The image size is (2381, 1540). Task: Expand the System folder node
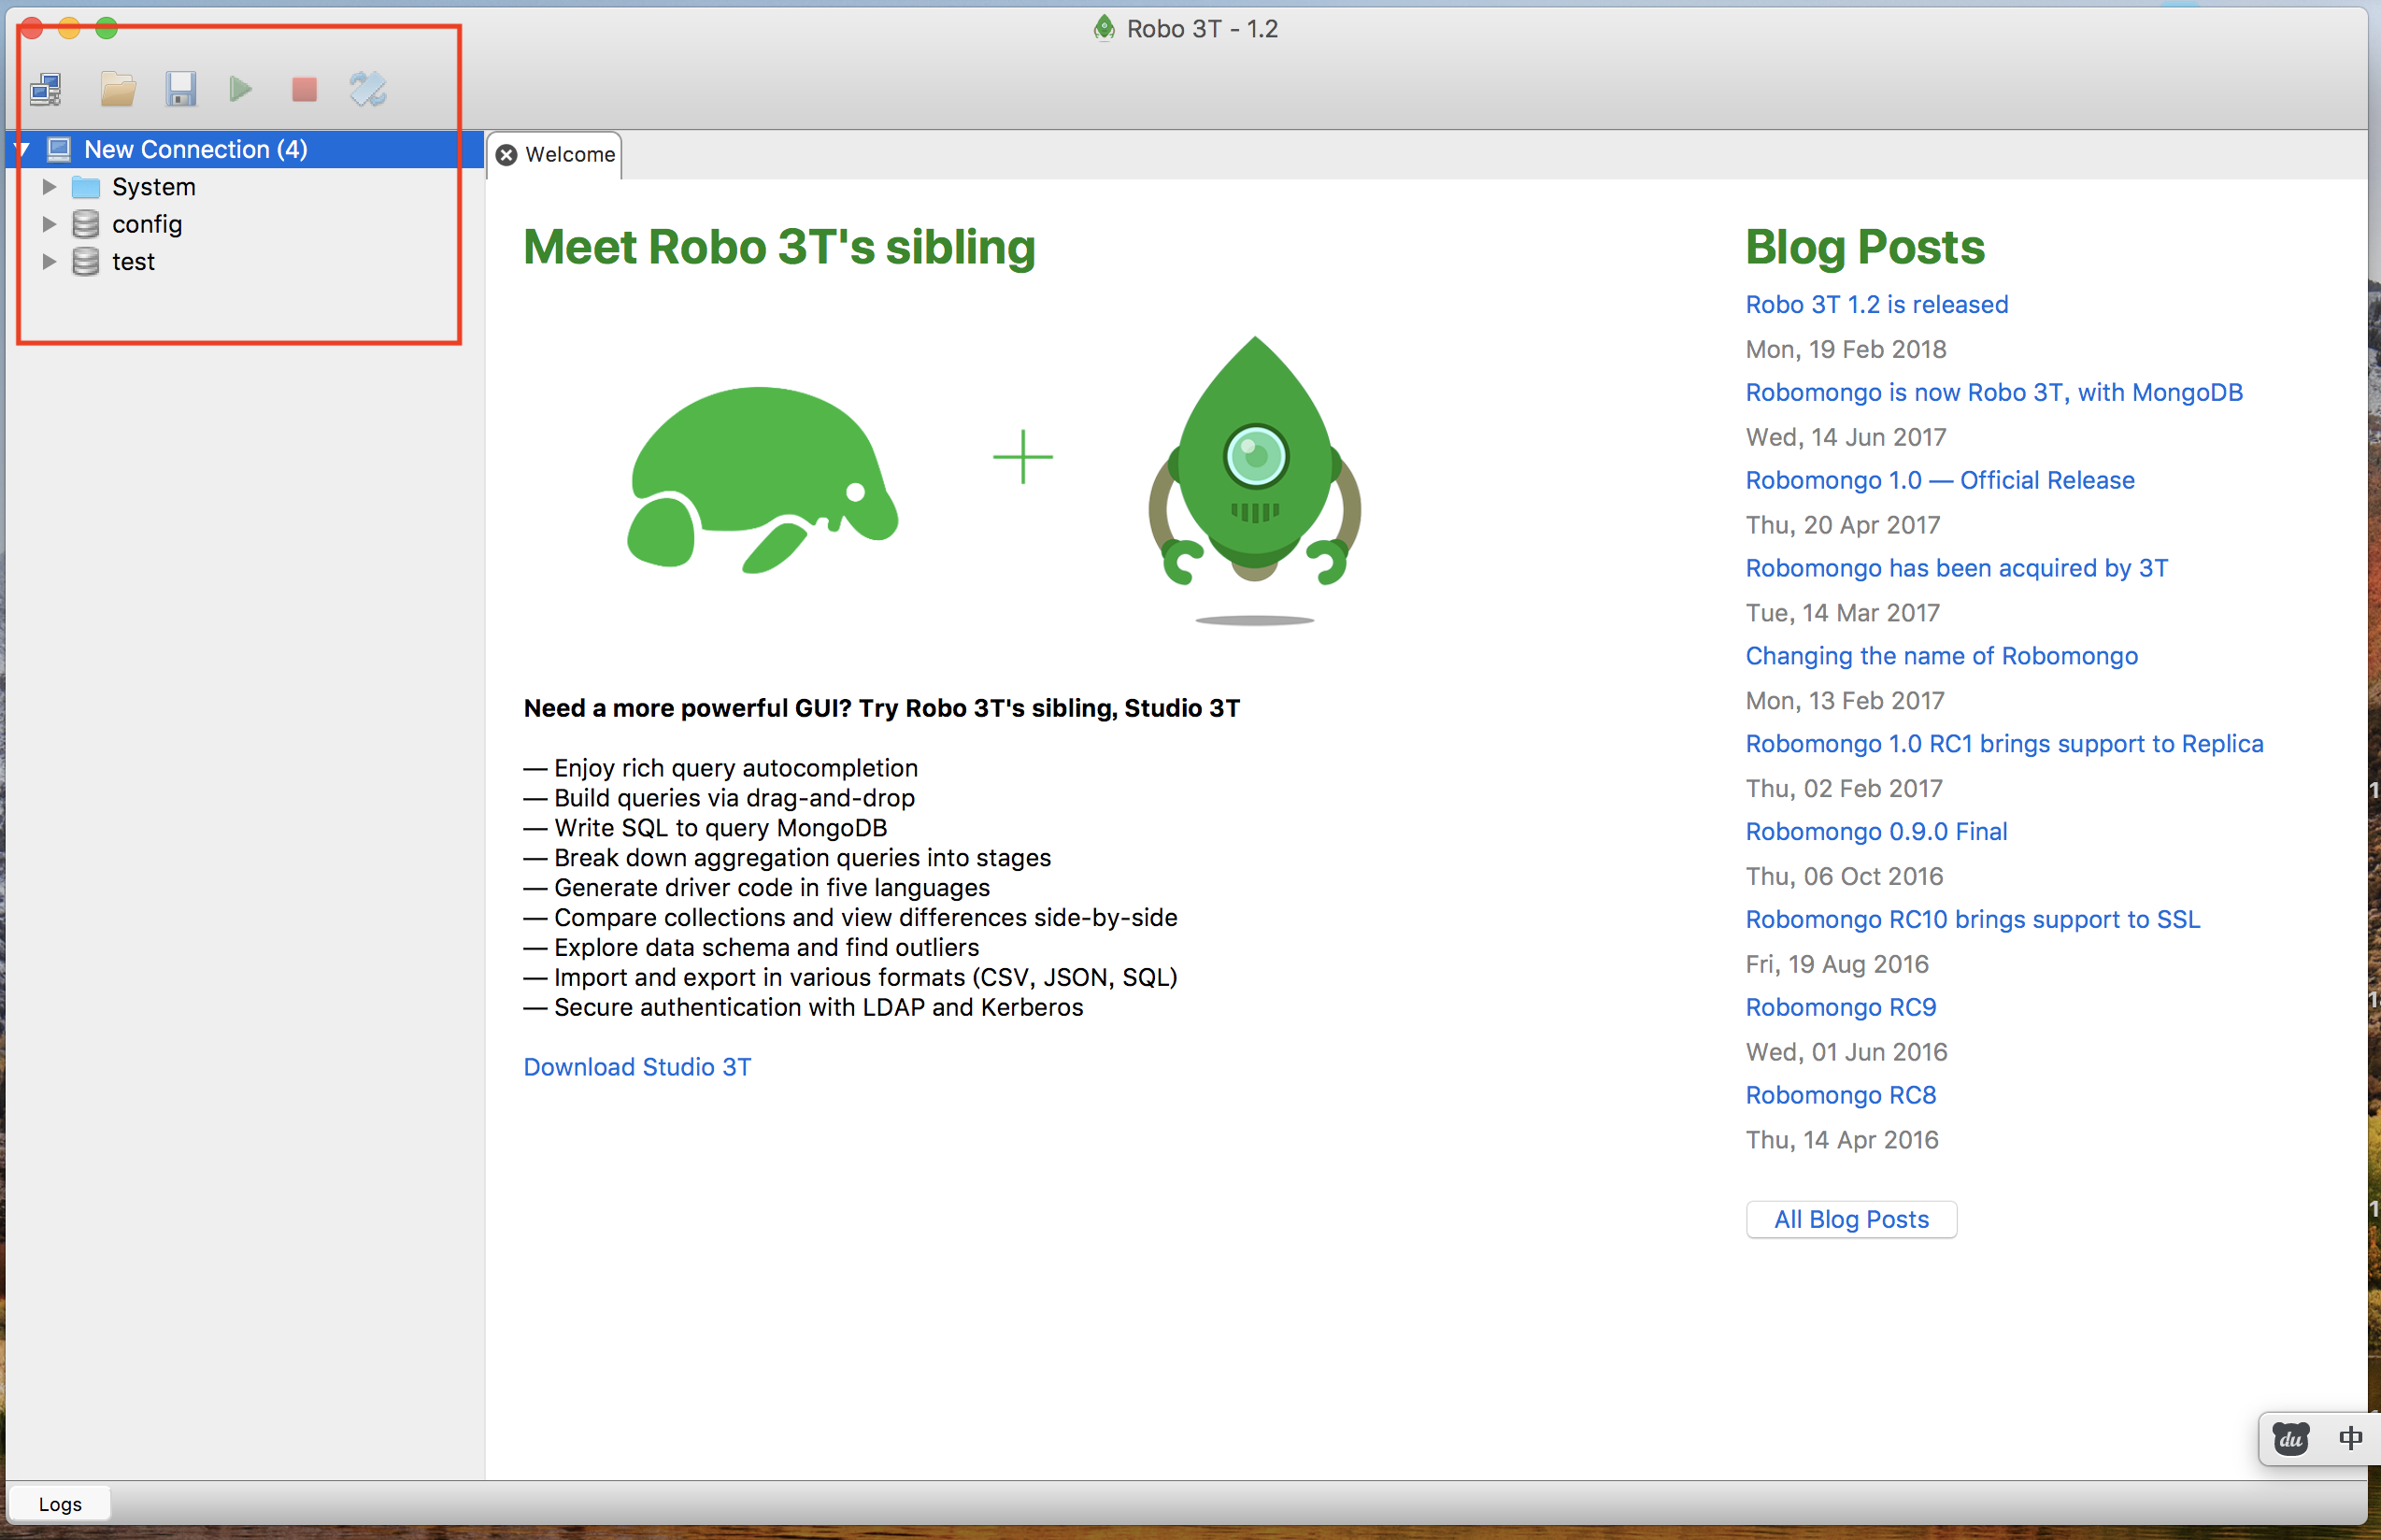click(49, 187)
